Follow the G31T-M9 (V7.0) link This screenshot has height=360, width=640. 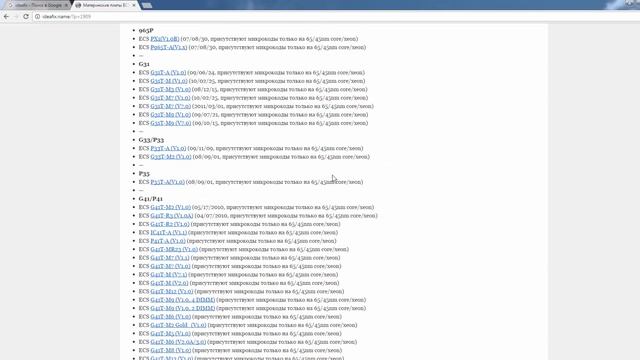coord(171,123)
